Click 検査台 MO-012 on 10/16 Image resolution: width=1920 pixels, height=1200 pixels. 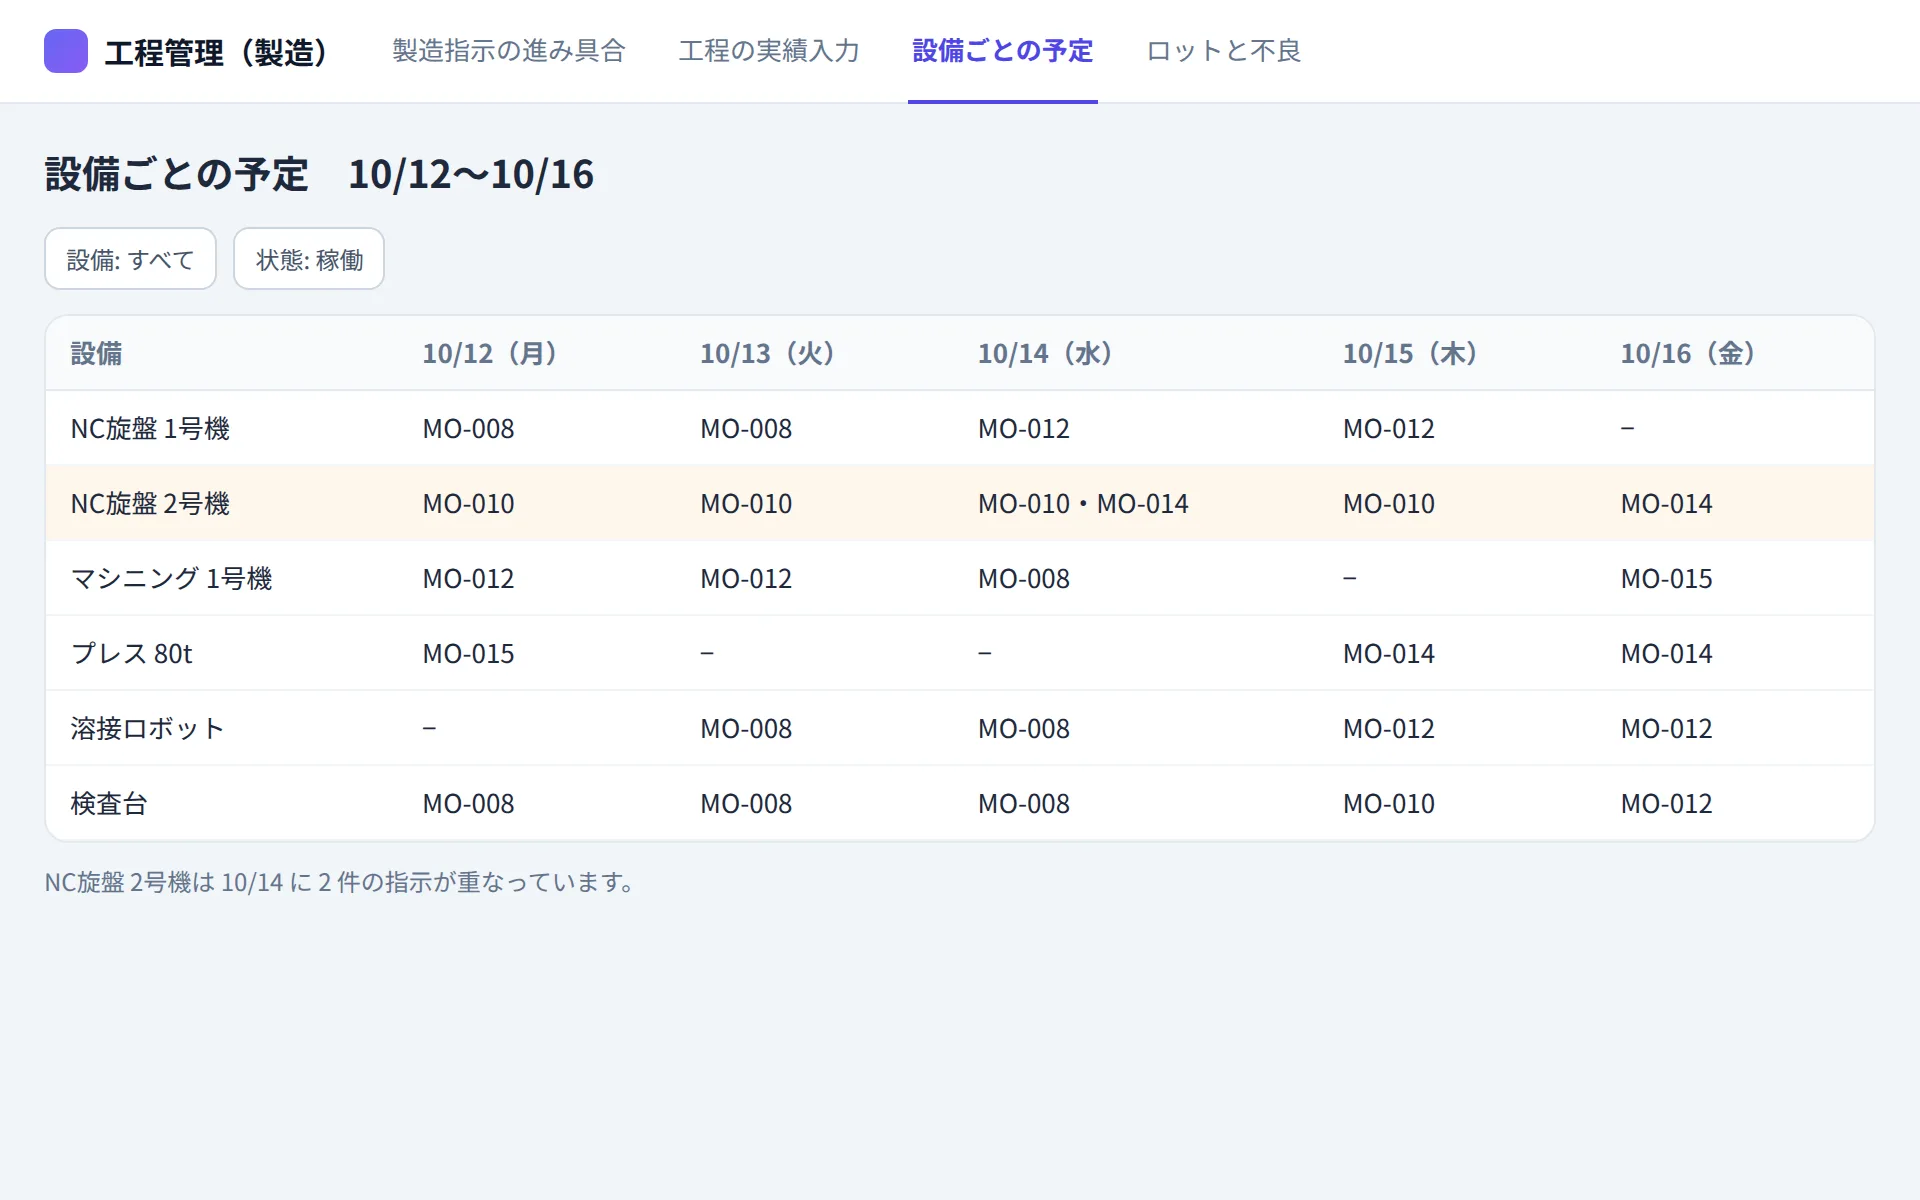[1666, 803]
